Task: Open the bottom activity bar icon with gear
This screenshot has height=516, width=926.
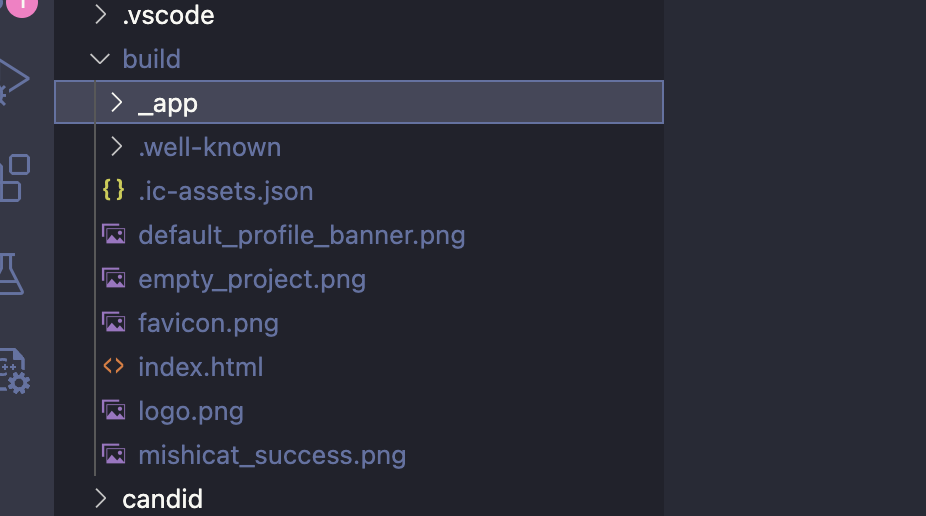Action: pyautogui.click(x=14, y=372)
